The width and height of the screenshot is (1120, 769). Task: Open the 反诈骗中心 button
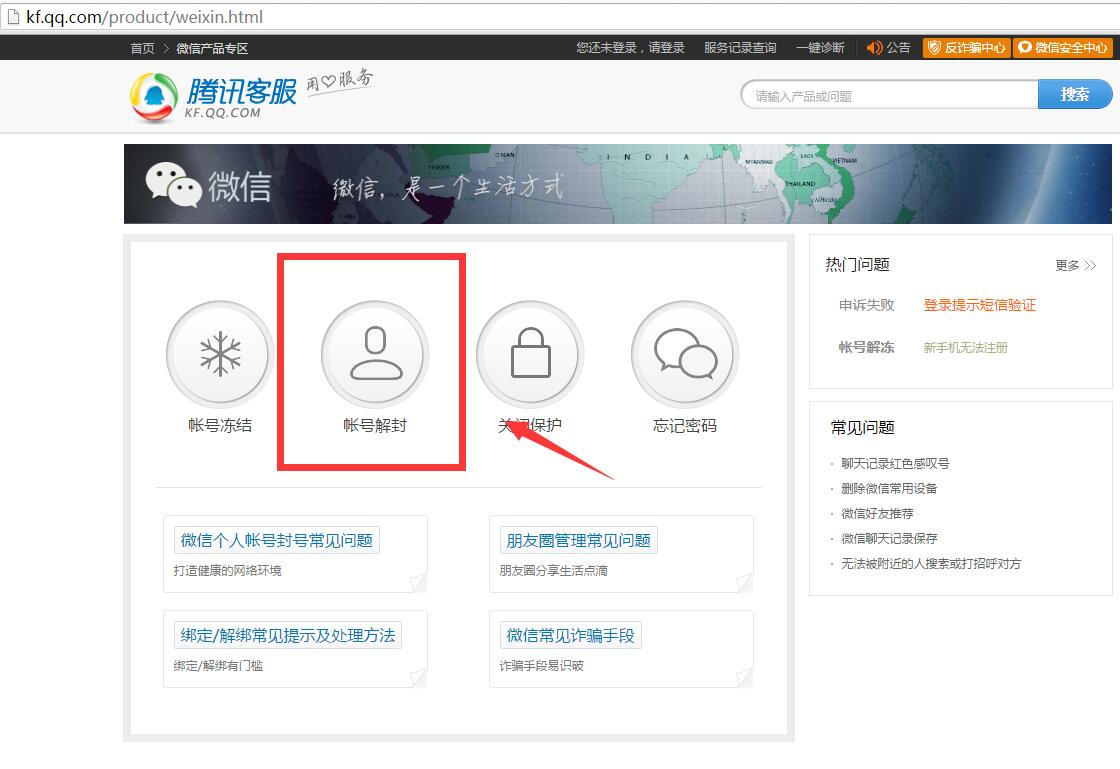966,48
